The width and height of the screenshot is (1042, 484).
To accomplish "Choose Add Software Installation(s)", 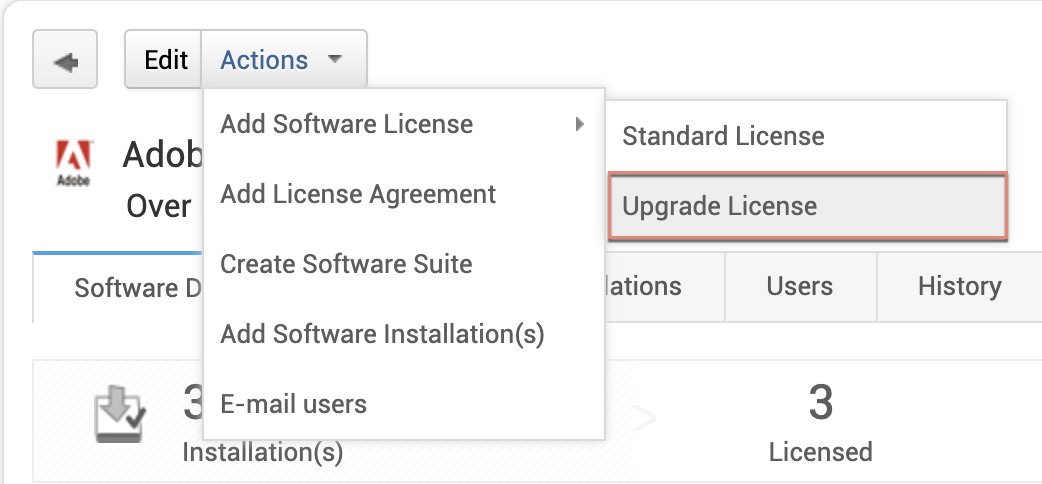I will [382, 334].
